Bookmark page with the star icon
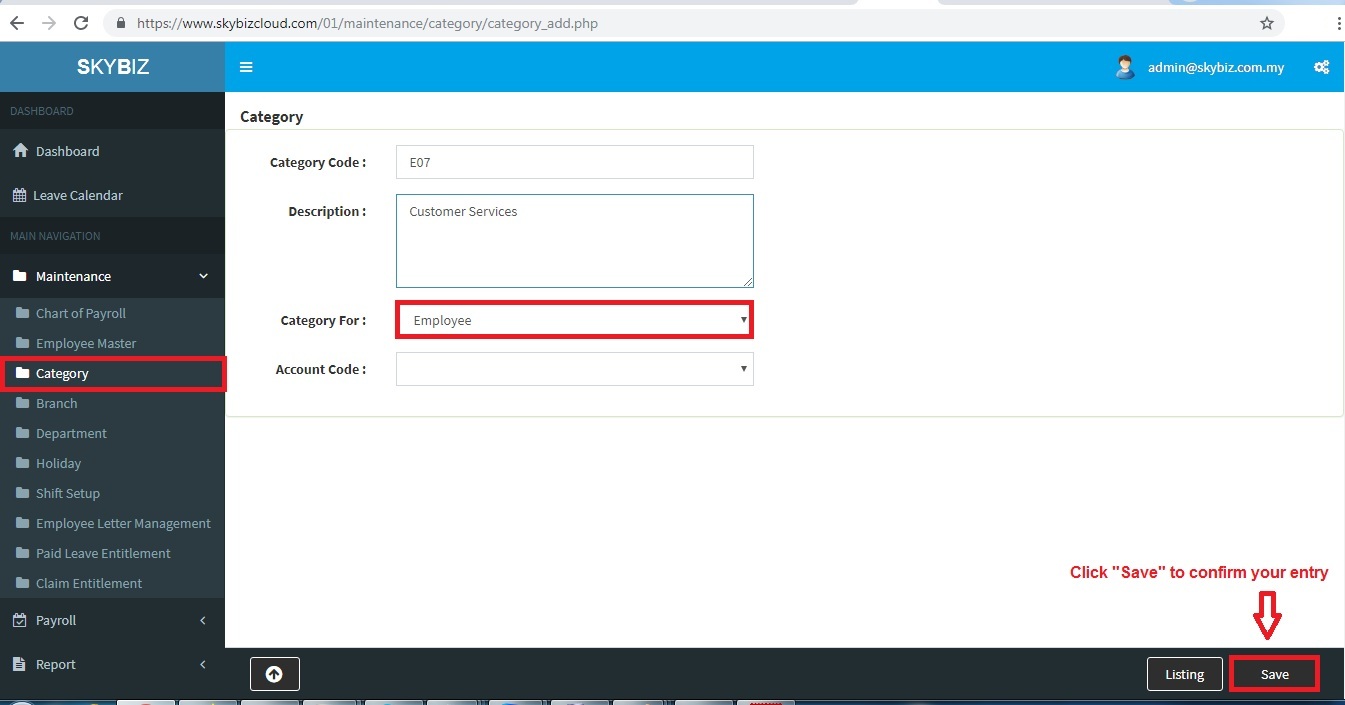 tap(1267, 23)
